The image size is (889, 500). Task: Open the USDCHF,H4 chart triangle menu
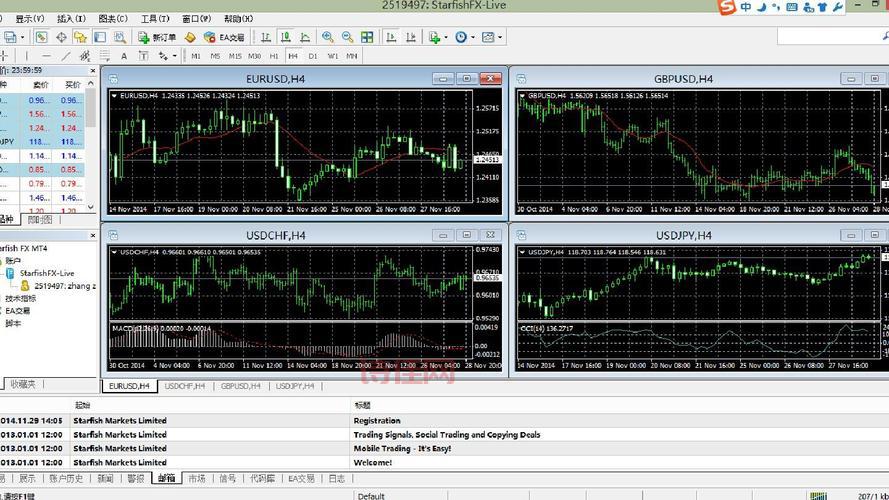point(114,252)
